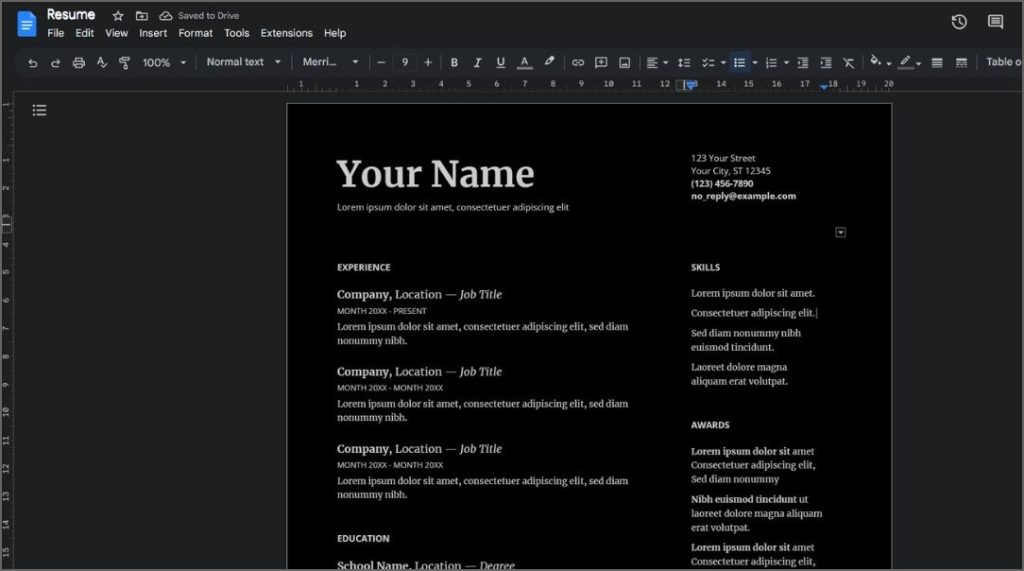
Task: Open the Insert menu
Action: (153, 33)
